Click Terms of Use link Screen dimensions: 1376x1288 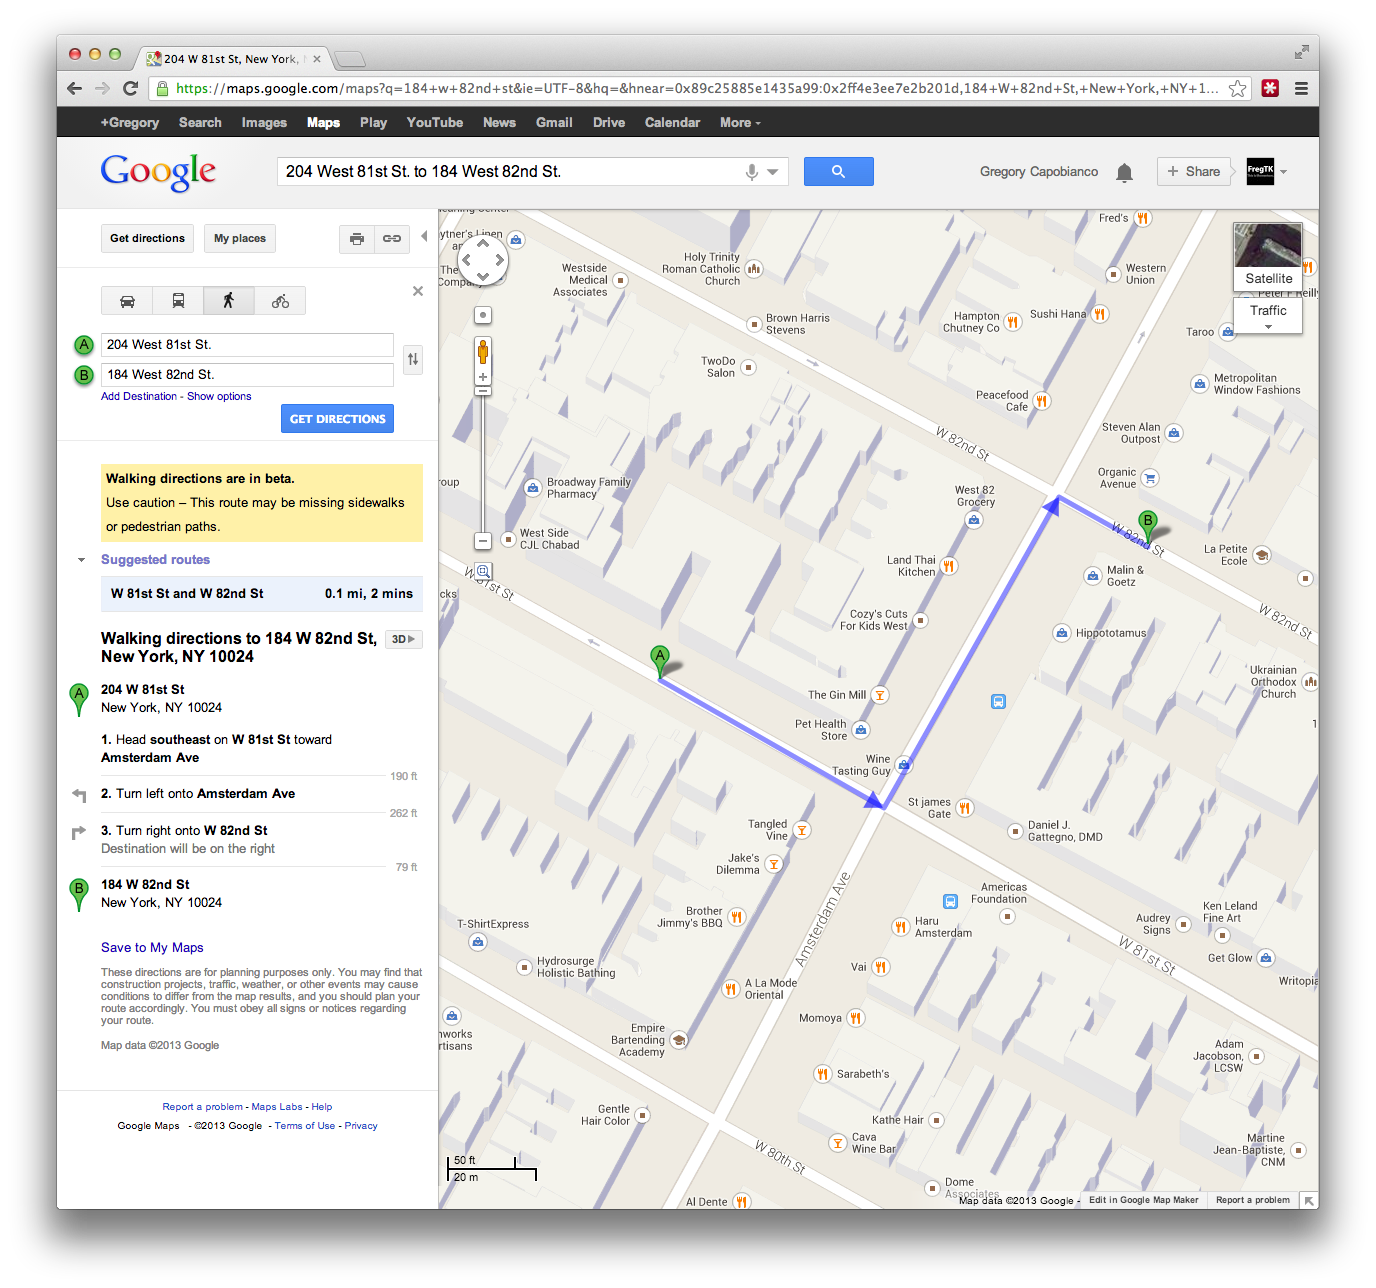click(305, 1126)
